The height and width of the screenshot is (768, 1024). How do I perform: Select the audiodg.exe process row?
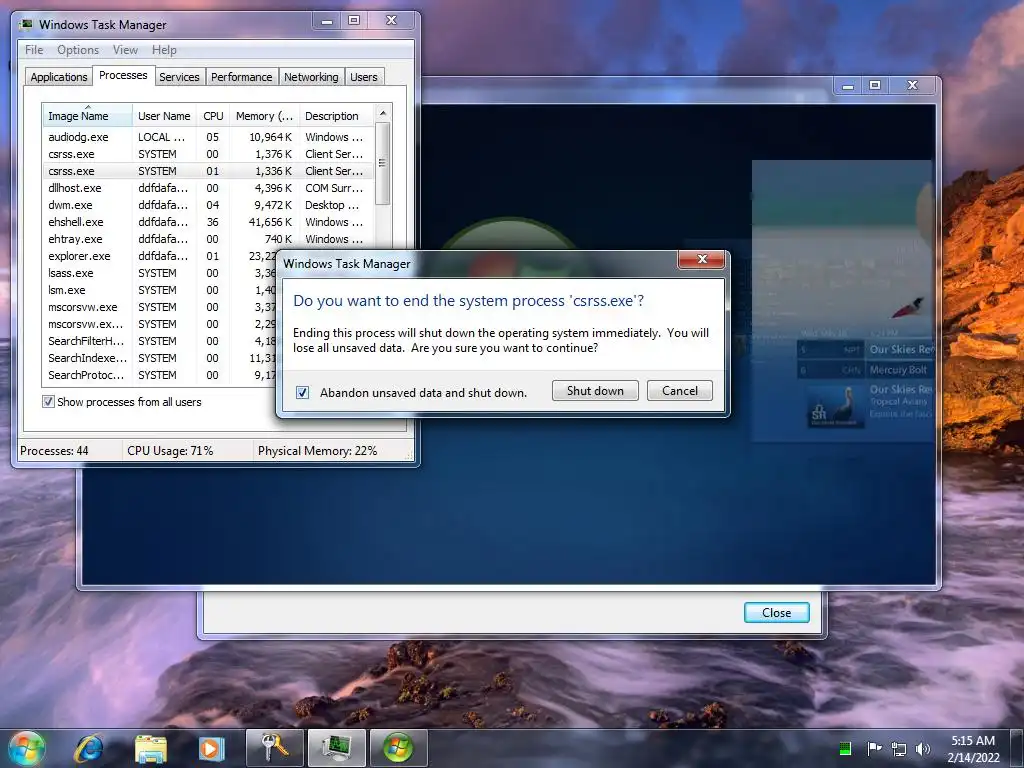(208, 137)
